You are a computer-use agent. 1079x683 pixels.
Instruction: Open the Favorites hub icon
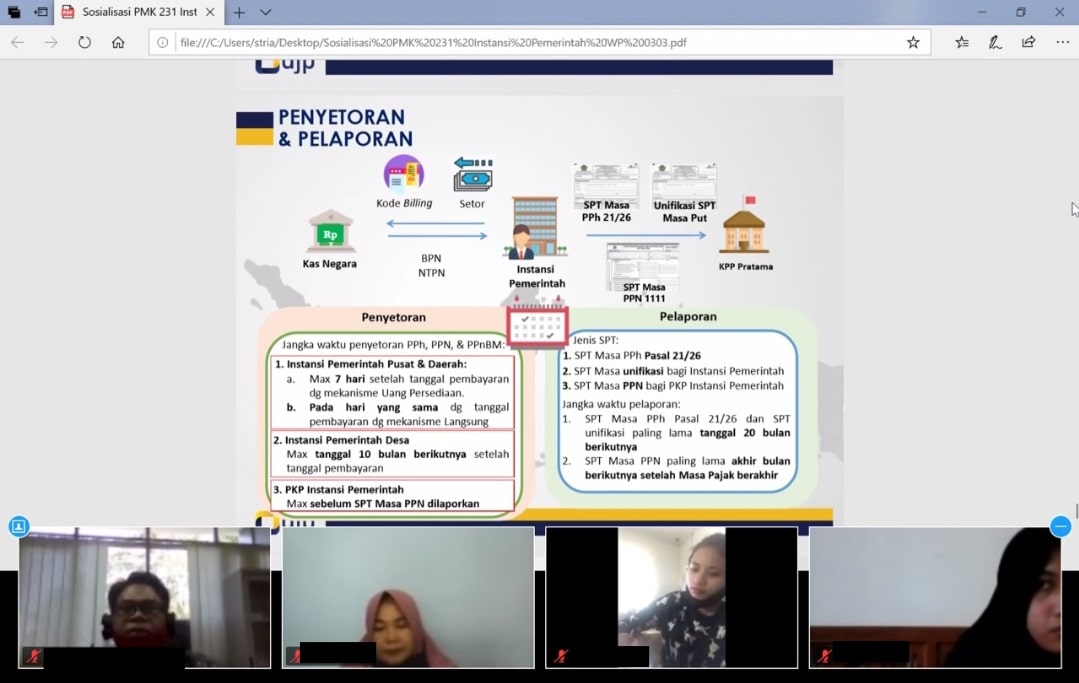click(x=961, y=42)
